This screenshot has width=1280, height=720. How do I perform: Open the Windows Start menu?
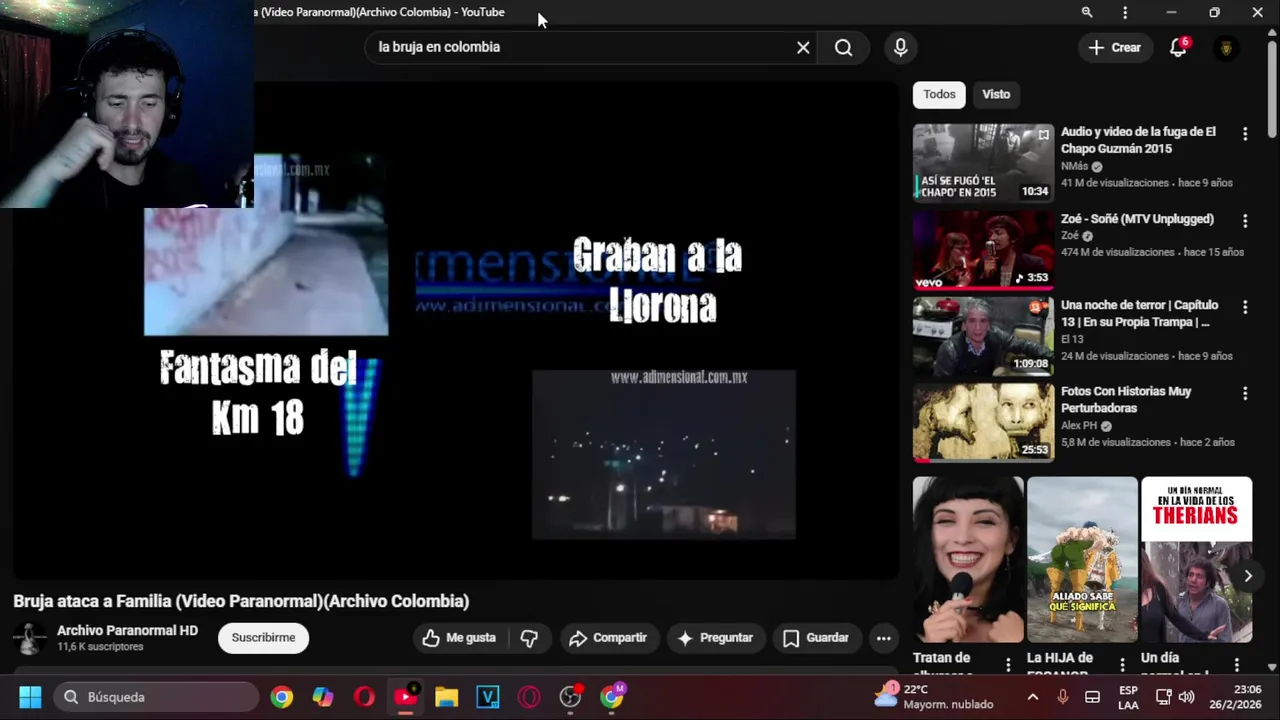[x=30, y=697]
